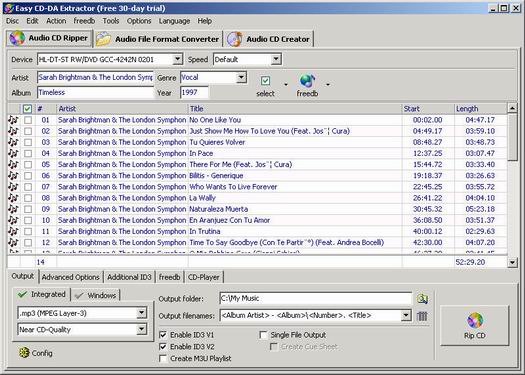Switch to the Windows encoder tab
Viewport: 525px width, 375px height.
point(96,295)
